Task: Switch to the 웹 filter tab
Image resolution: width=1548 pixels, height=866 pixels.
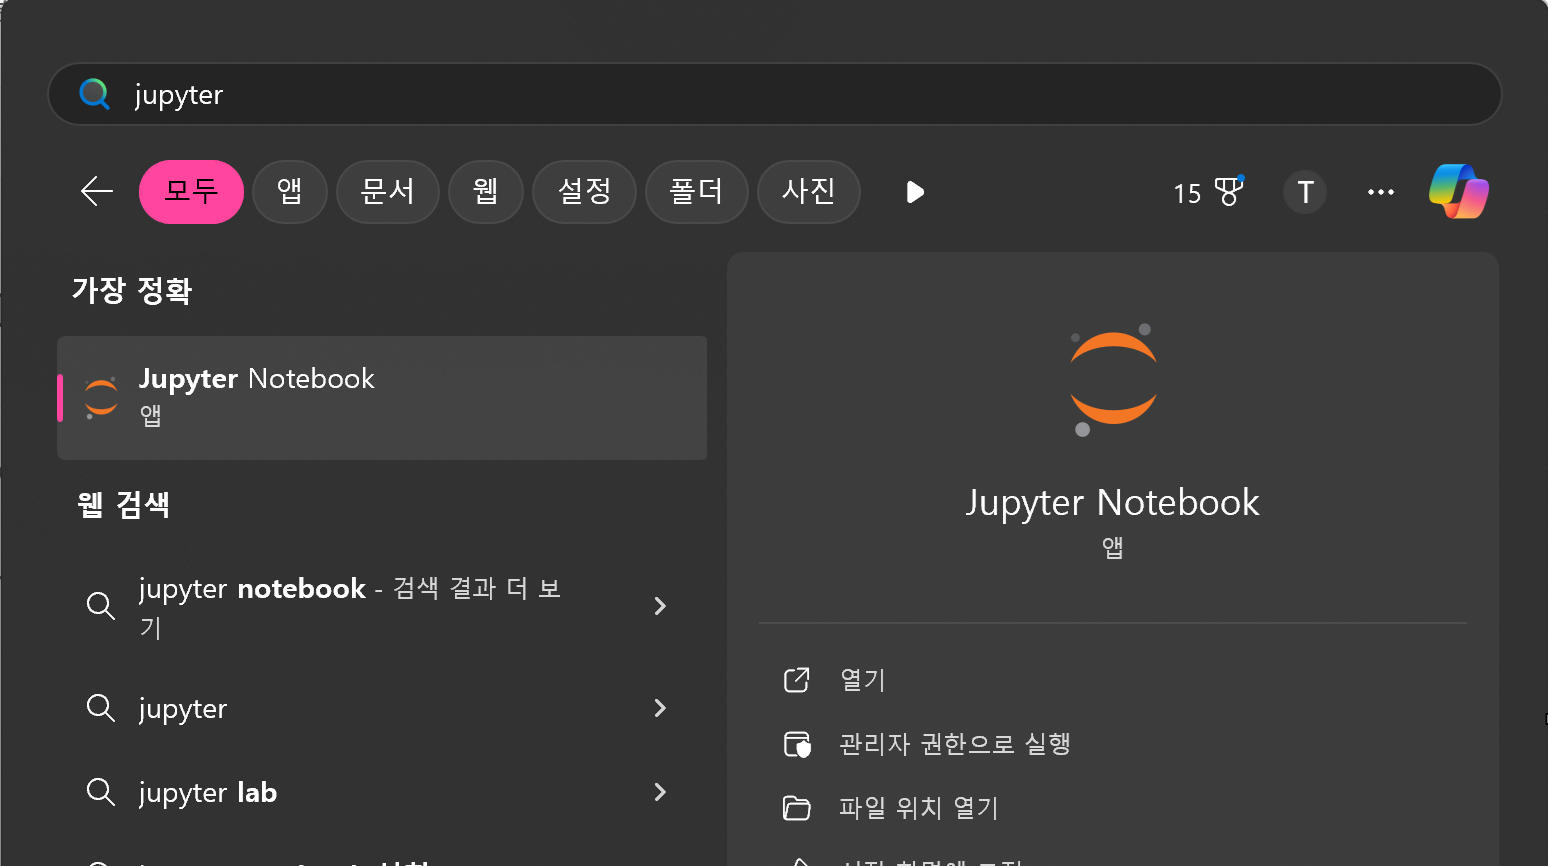Action: 486,191
